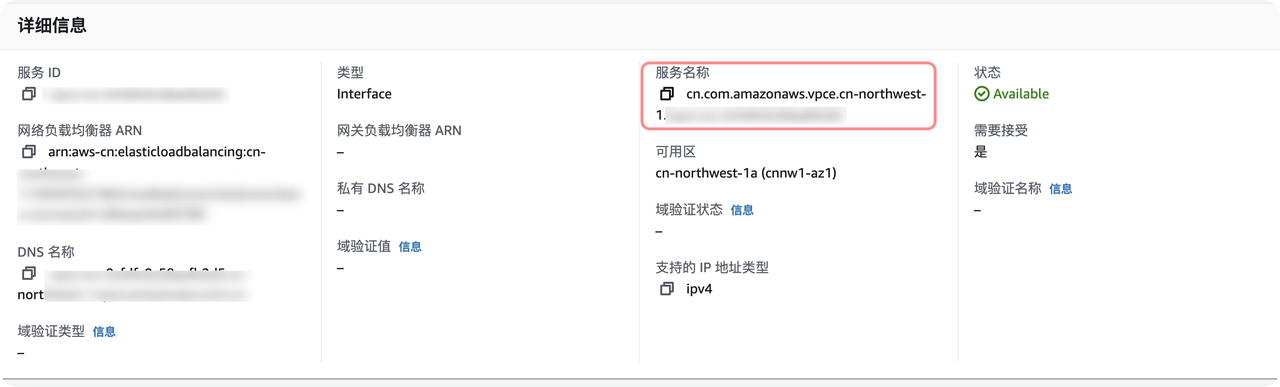Viewport: 1280px width, 387px height.
Task: Copy the ipv4 supported address type
Action: (667, 289)
